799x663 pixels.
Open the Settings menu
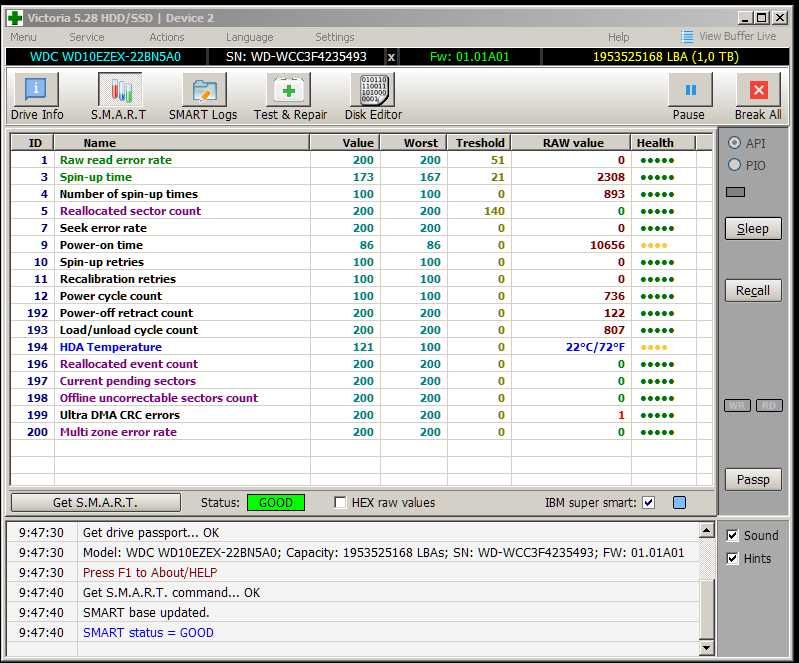[335, 37]
